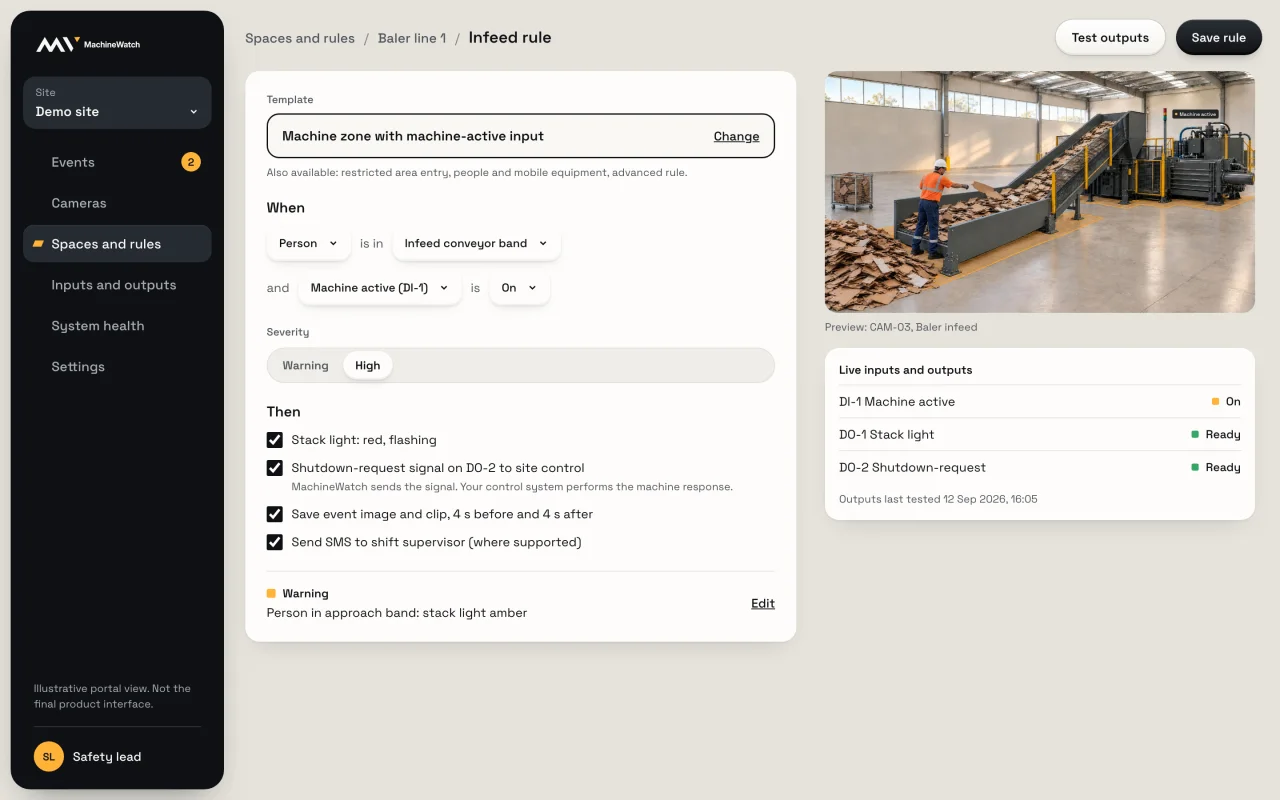Open the Machine active (DI-1) dropdown
The height and width of the screenshot is (800, 1280).
coord(380,288)
